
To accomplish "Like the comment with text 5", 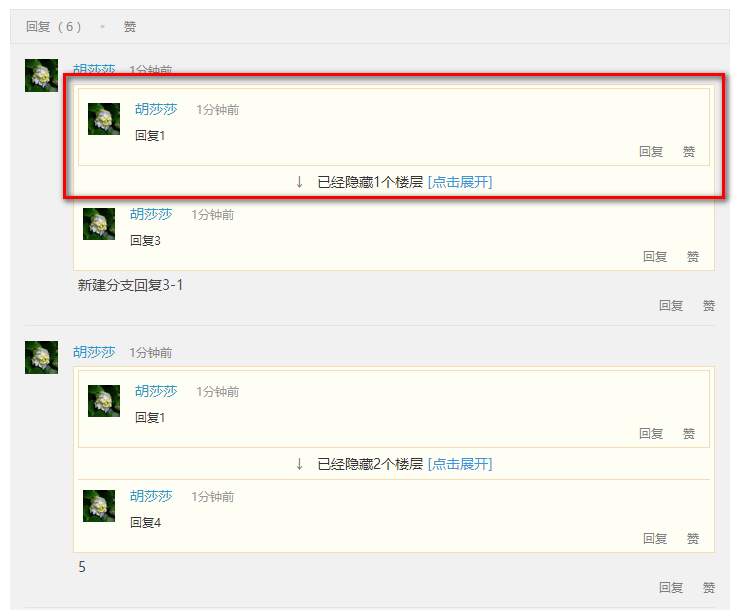I will pyautogui.click(x=708, y=588).
